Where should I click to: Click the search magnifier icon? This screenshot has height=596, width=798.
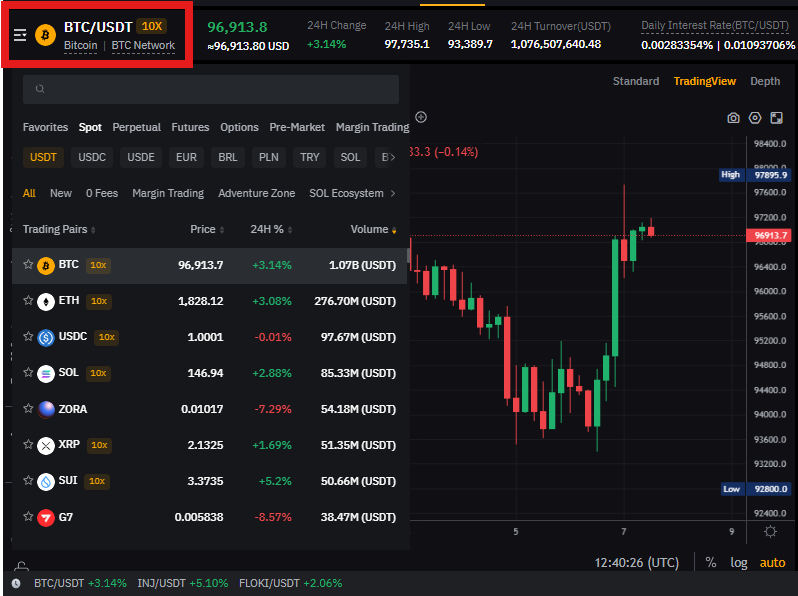click(x=40, y=89)
